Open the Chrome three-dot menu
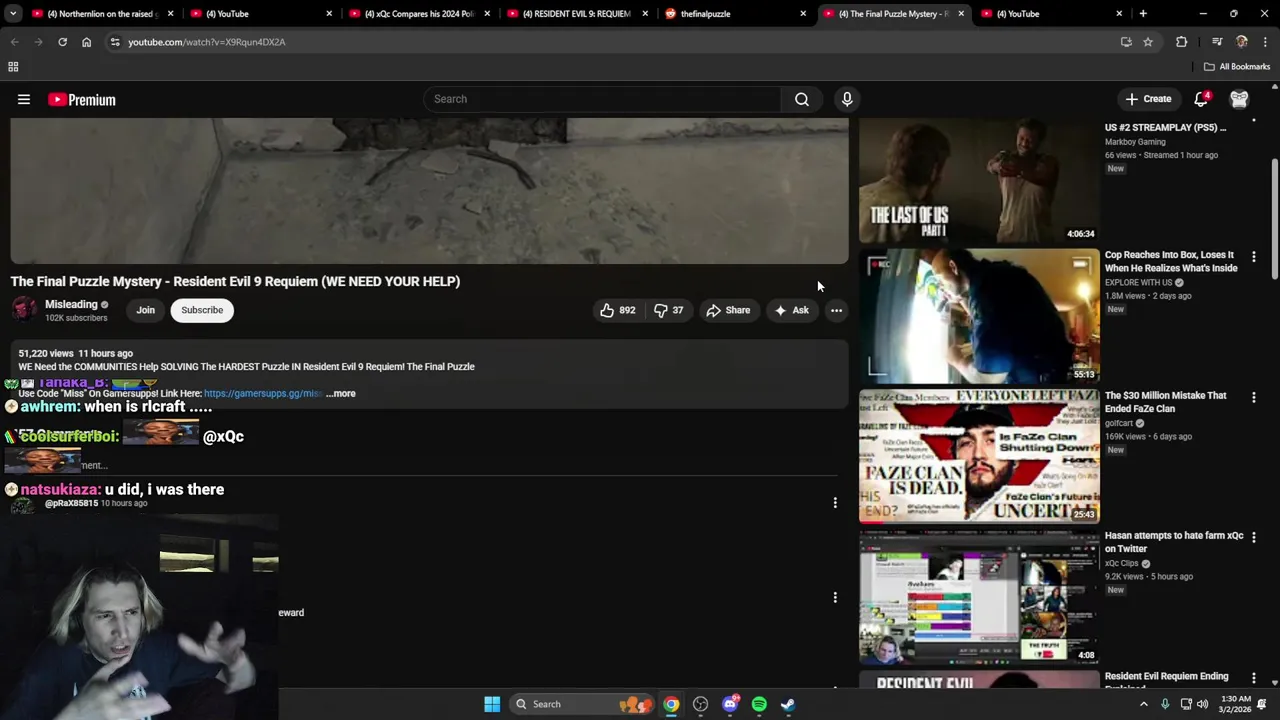1280x720 pixels. pyautogui.click(x=1265, y=42)
